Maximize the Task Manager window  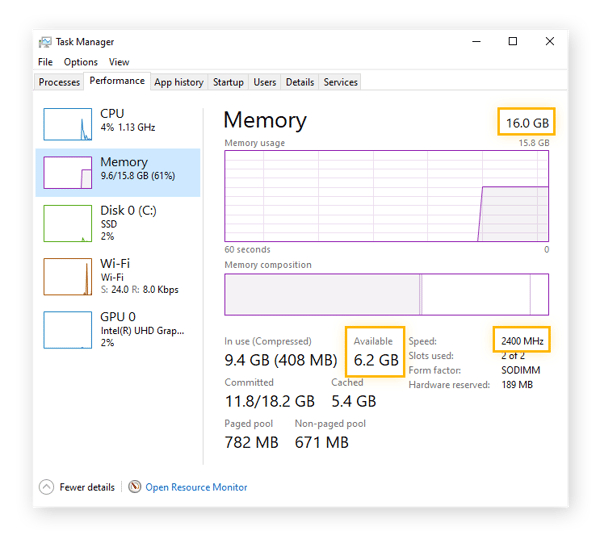pos(513,42)
